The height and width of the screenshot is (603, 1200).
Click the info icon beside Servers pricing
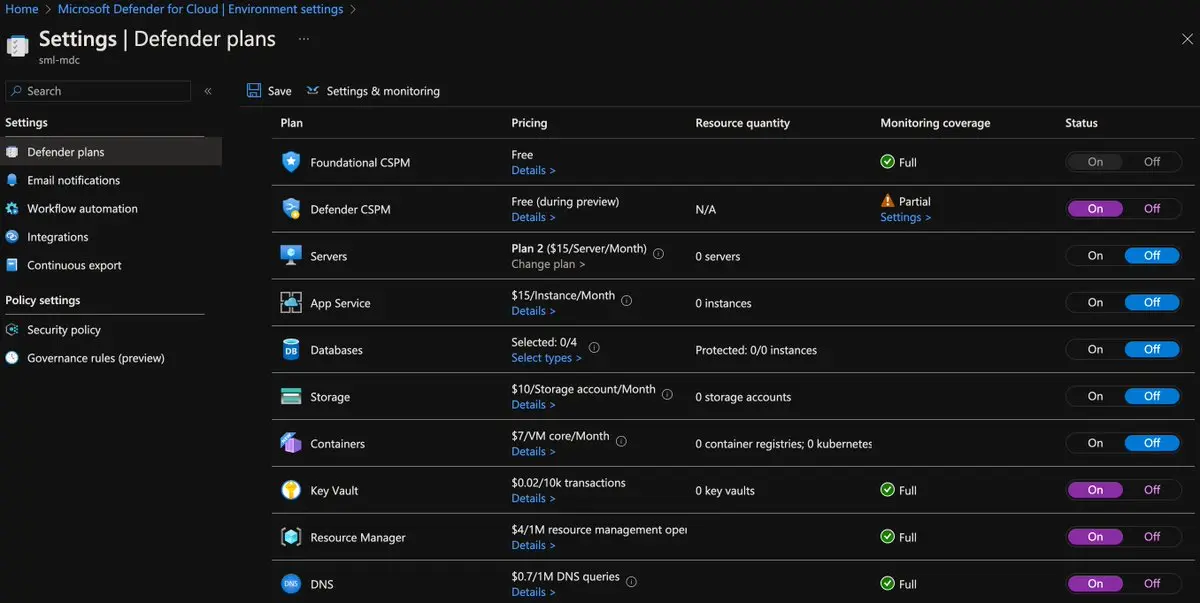(x=658, y=254)
